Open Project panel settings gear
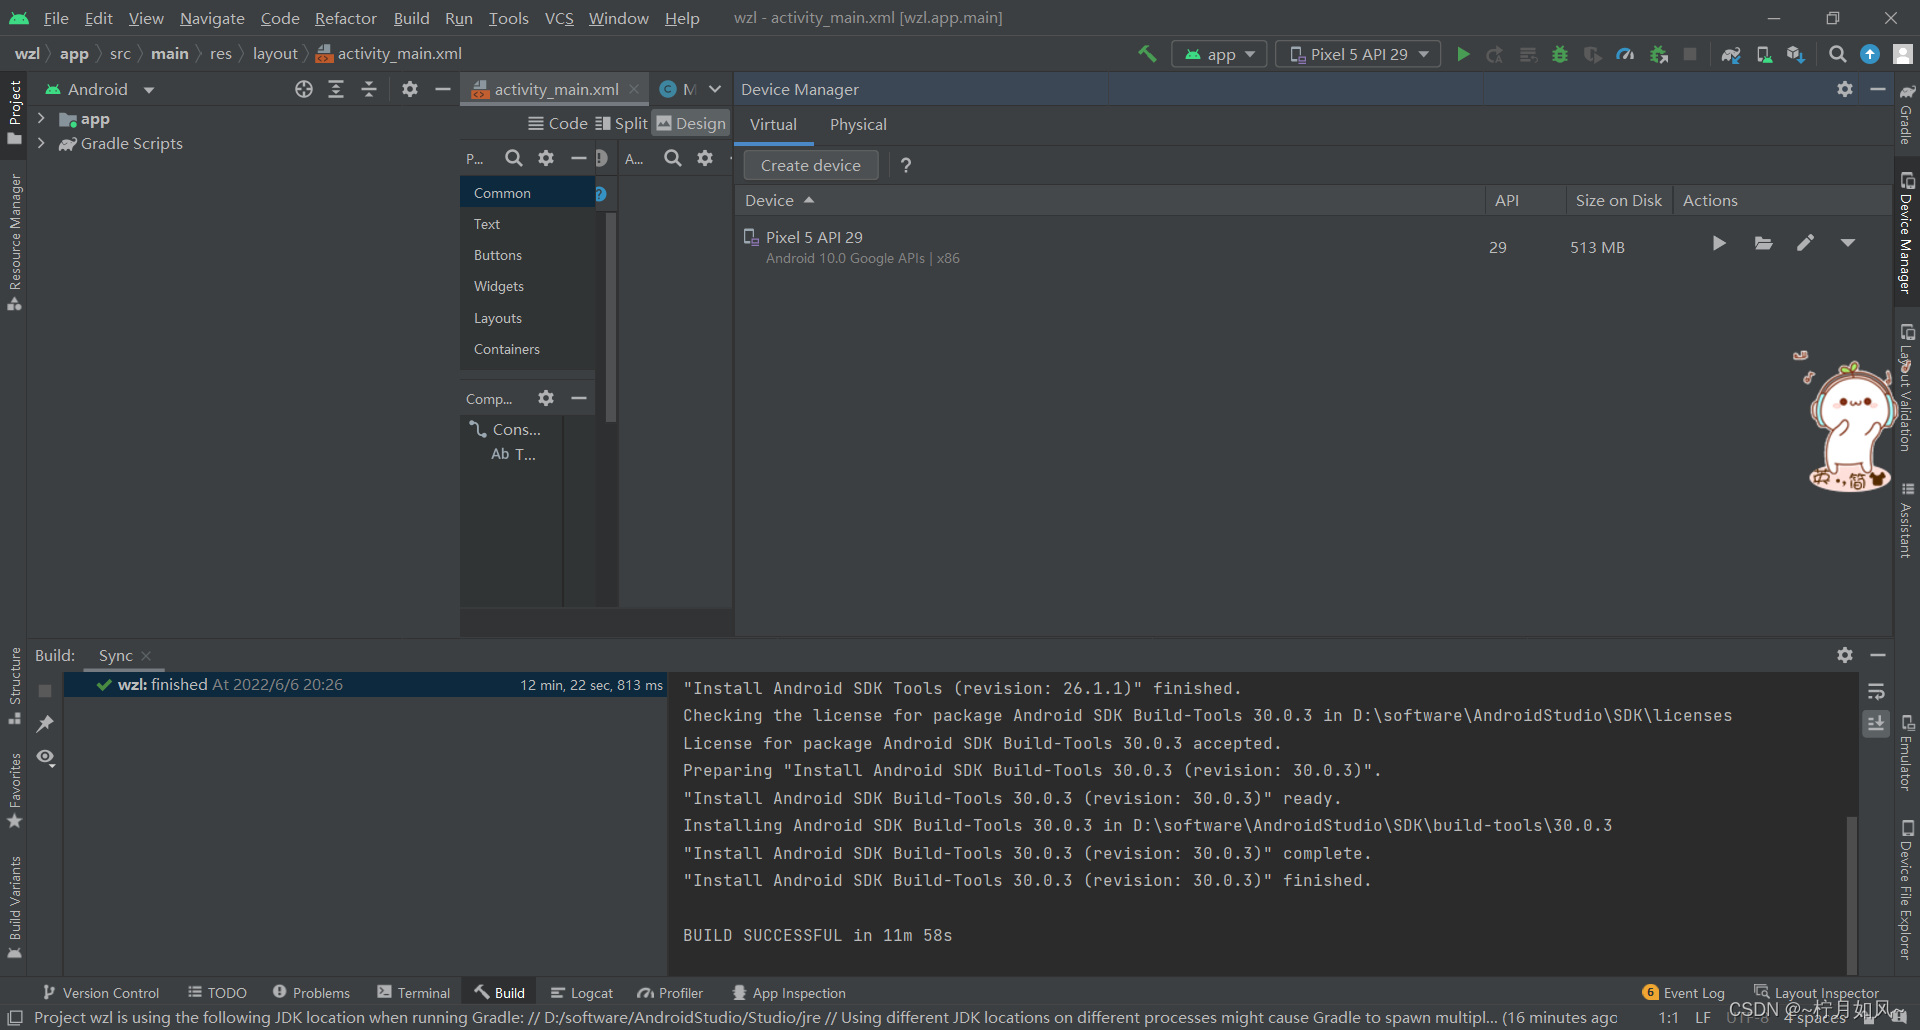This screenshot has width=1920, height=1030. [410, 89]
